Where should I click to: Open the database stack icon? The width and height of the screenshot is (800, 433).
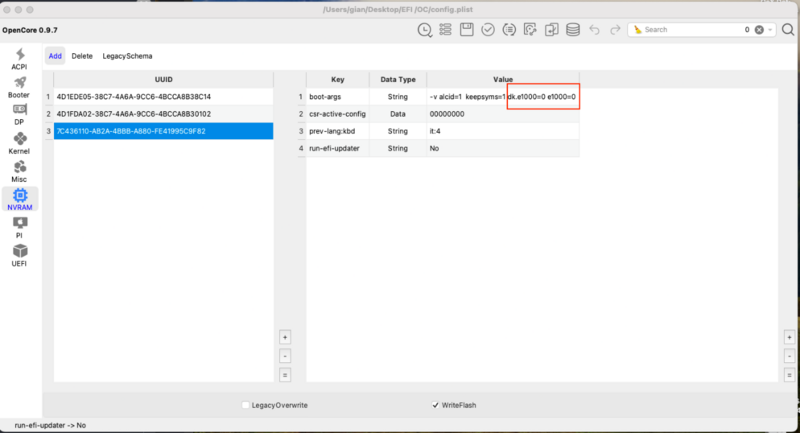(573, 30)
